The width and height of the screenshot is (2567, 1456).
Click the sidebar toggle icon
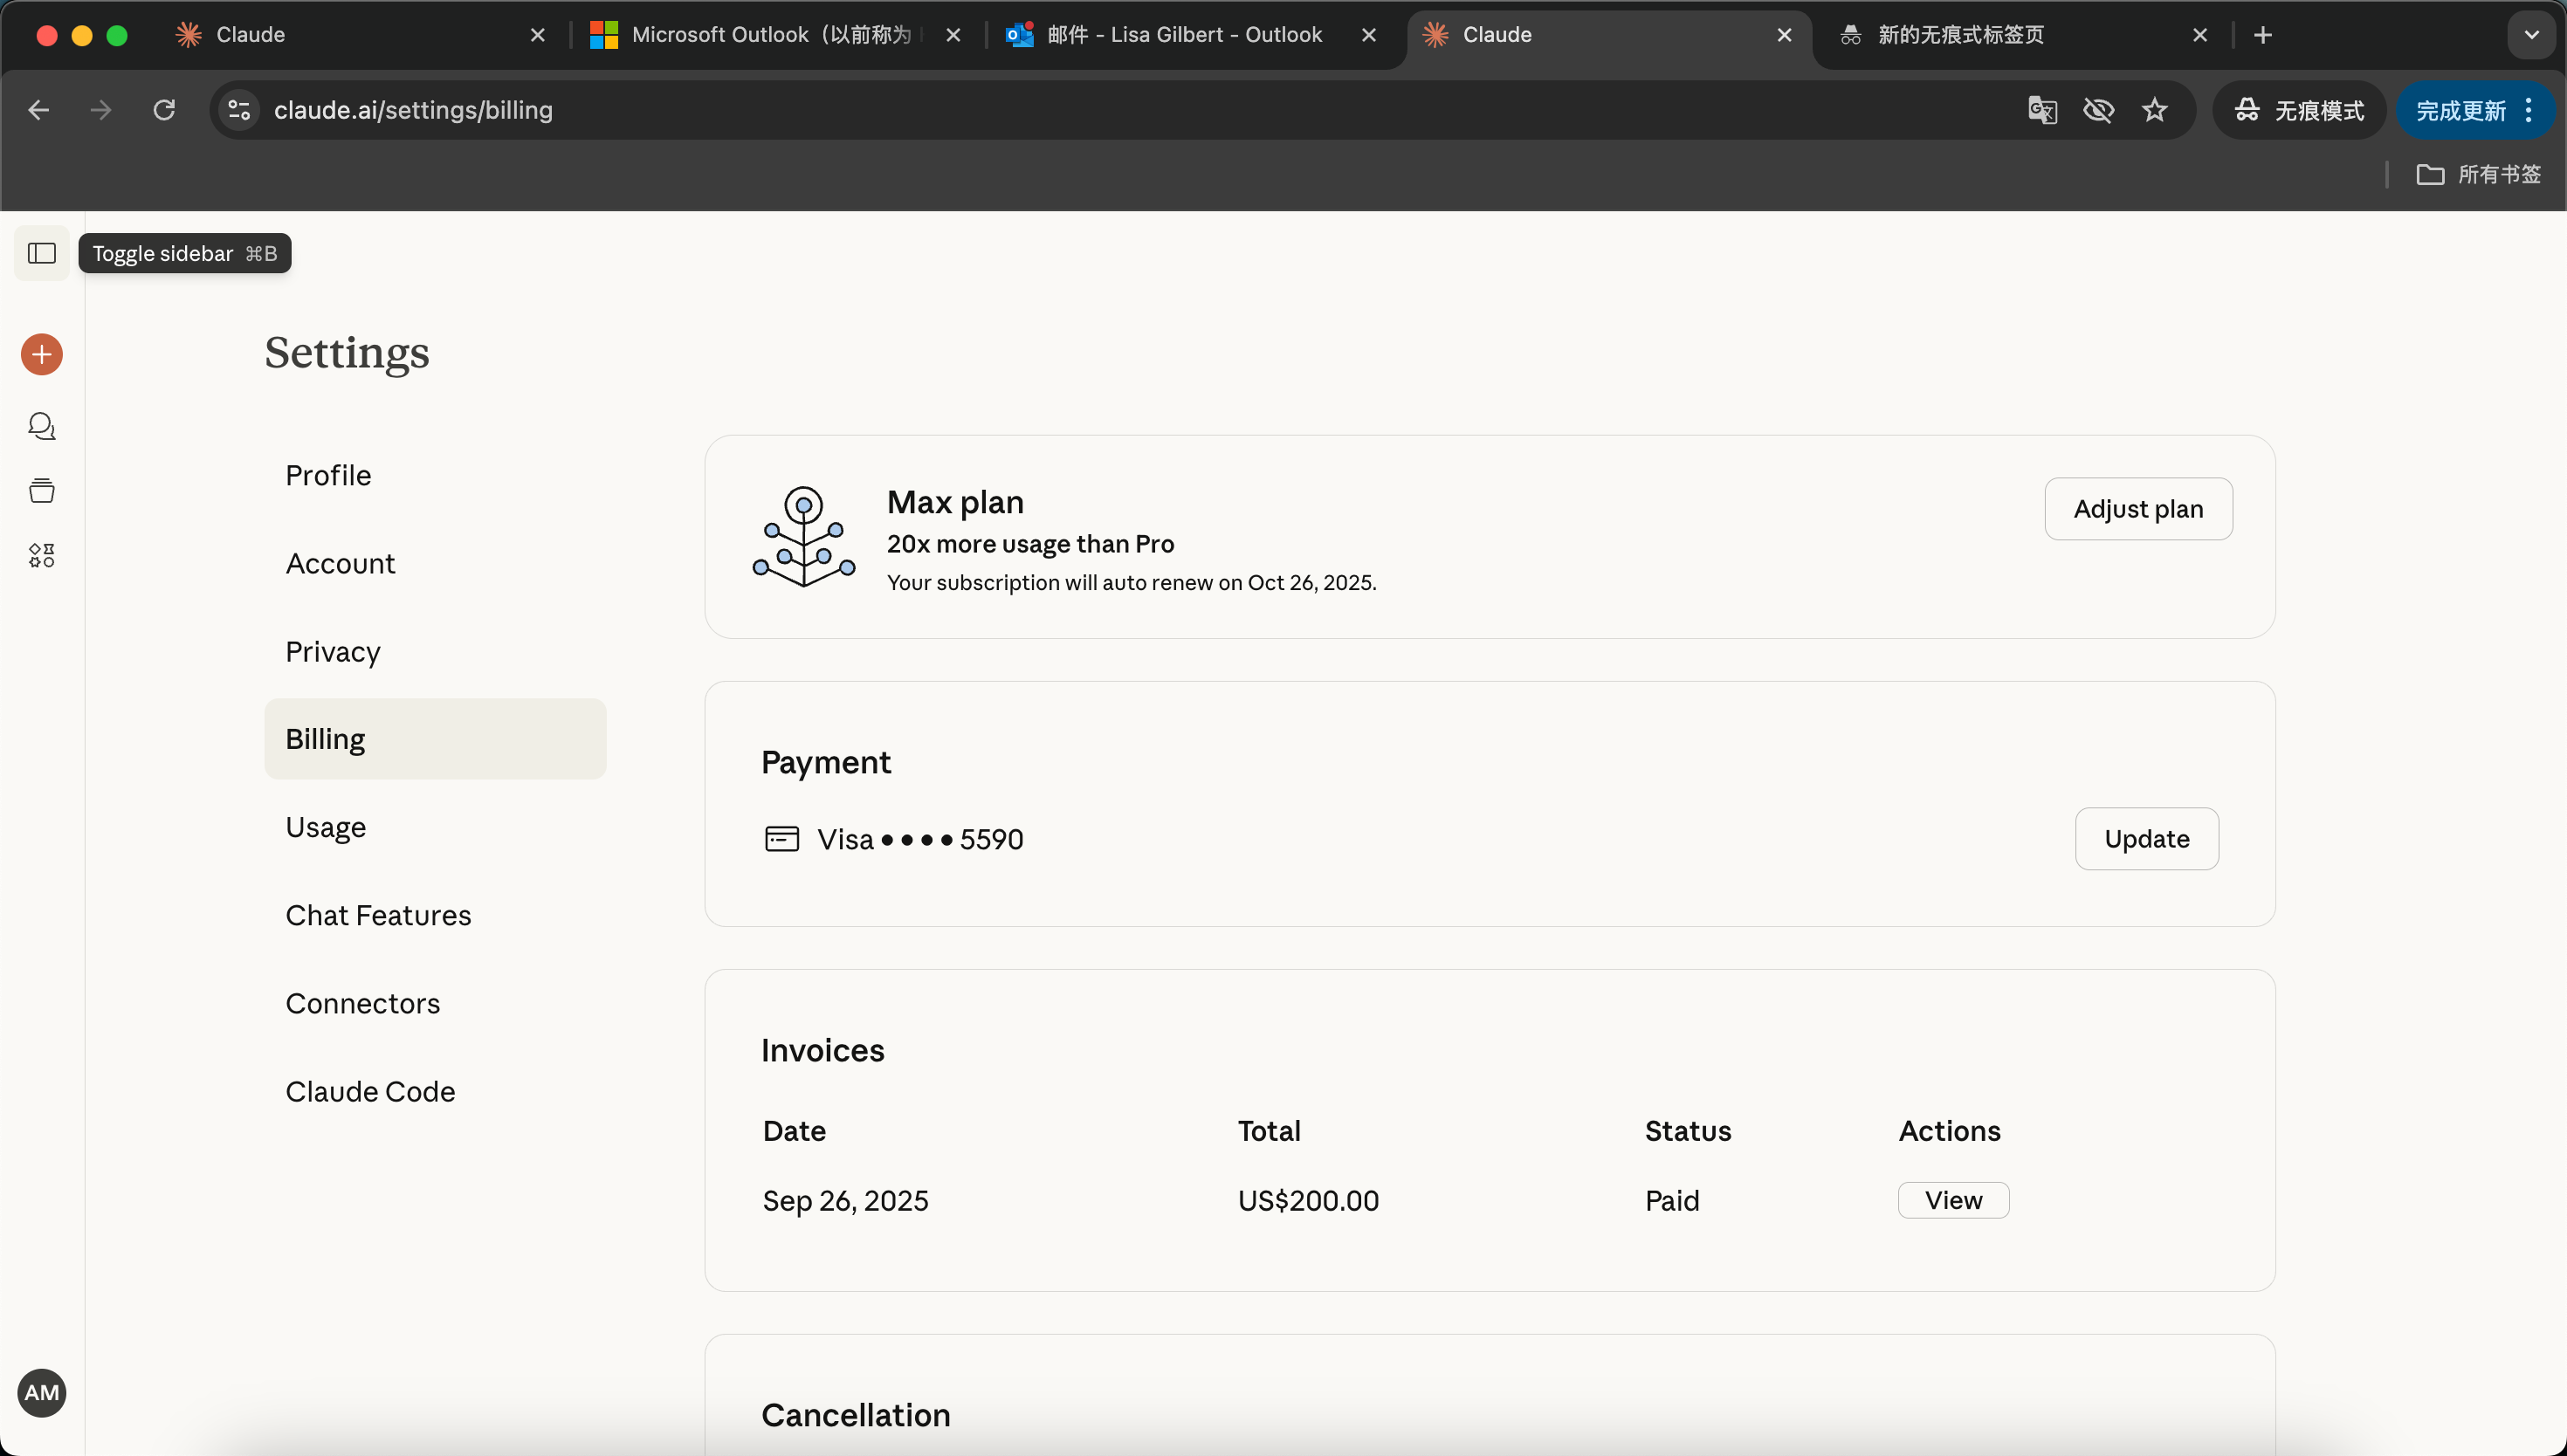41,253
